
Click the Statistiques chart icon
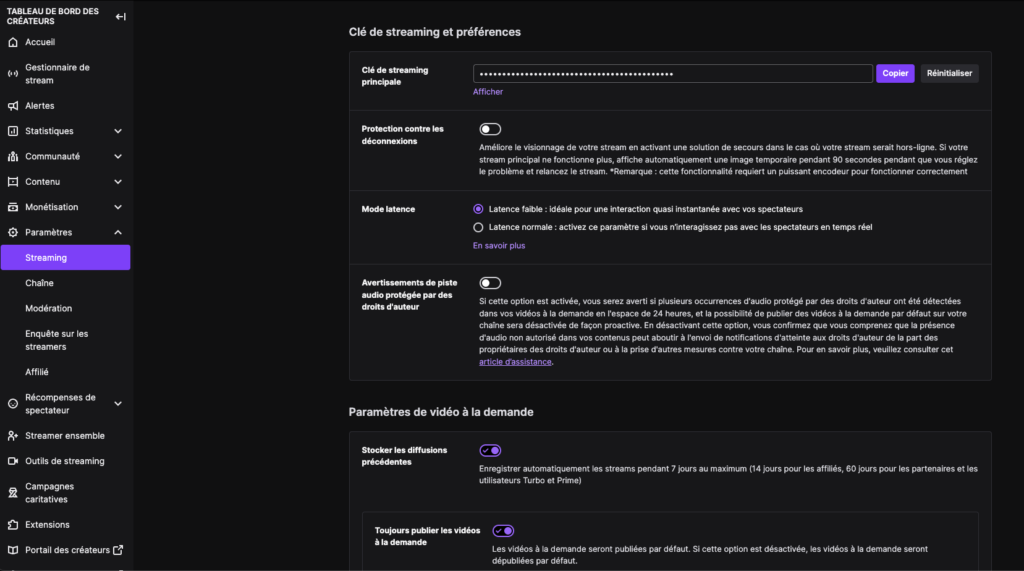(13, 131)
